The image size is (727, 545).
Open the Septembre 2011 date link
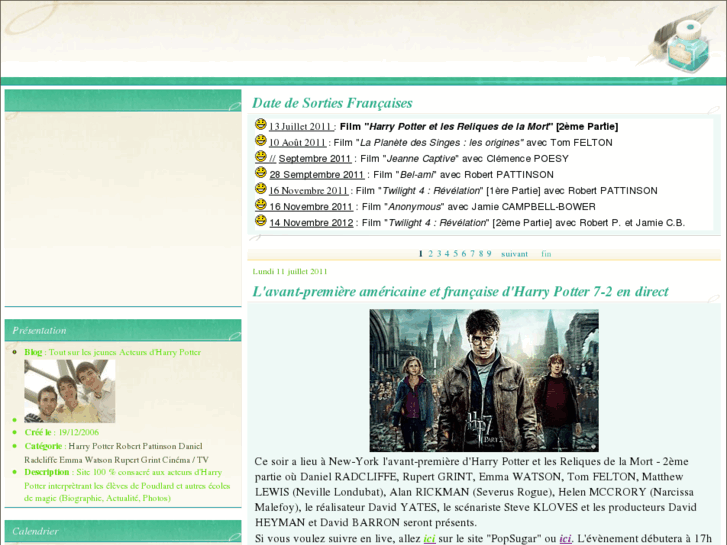click(315, 159)
